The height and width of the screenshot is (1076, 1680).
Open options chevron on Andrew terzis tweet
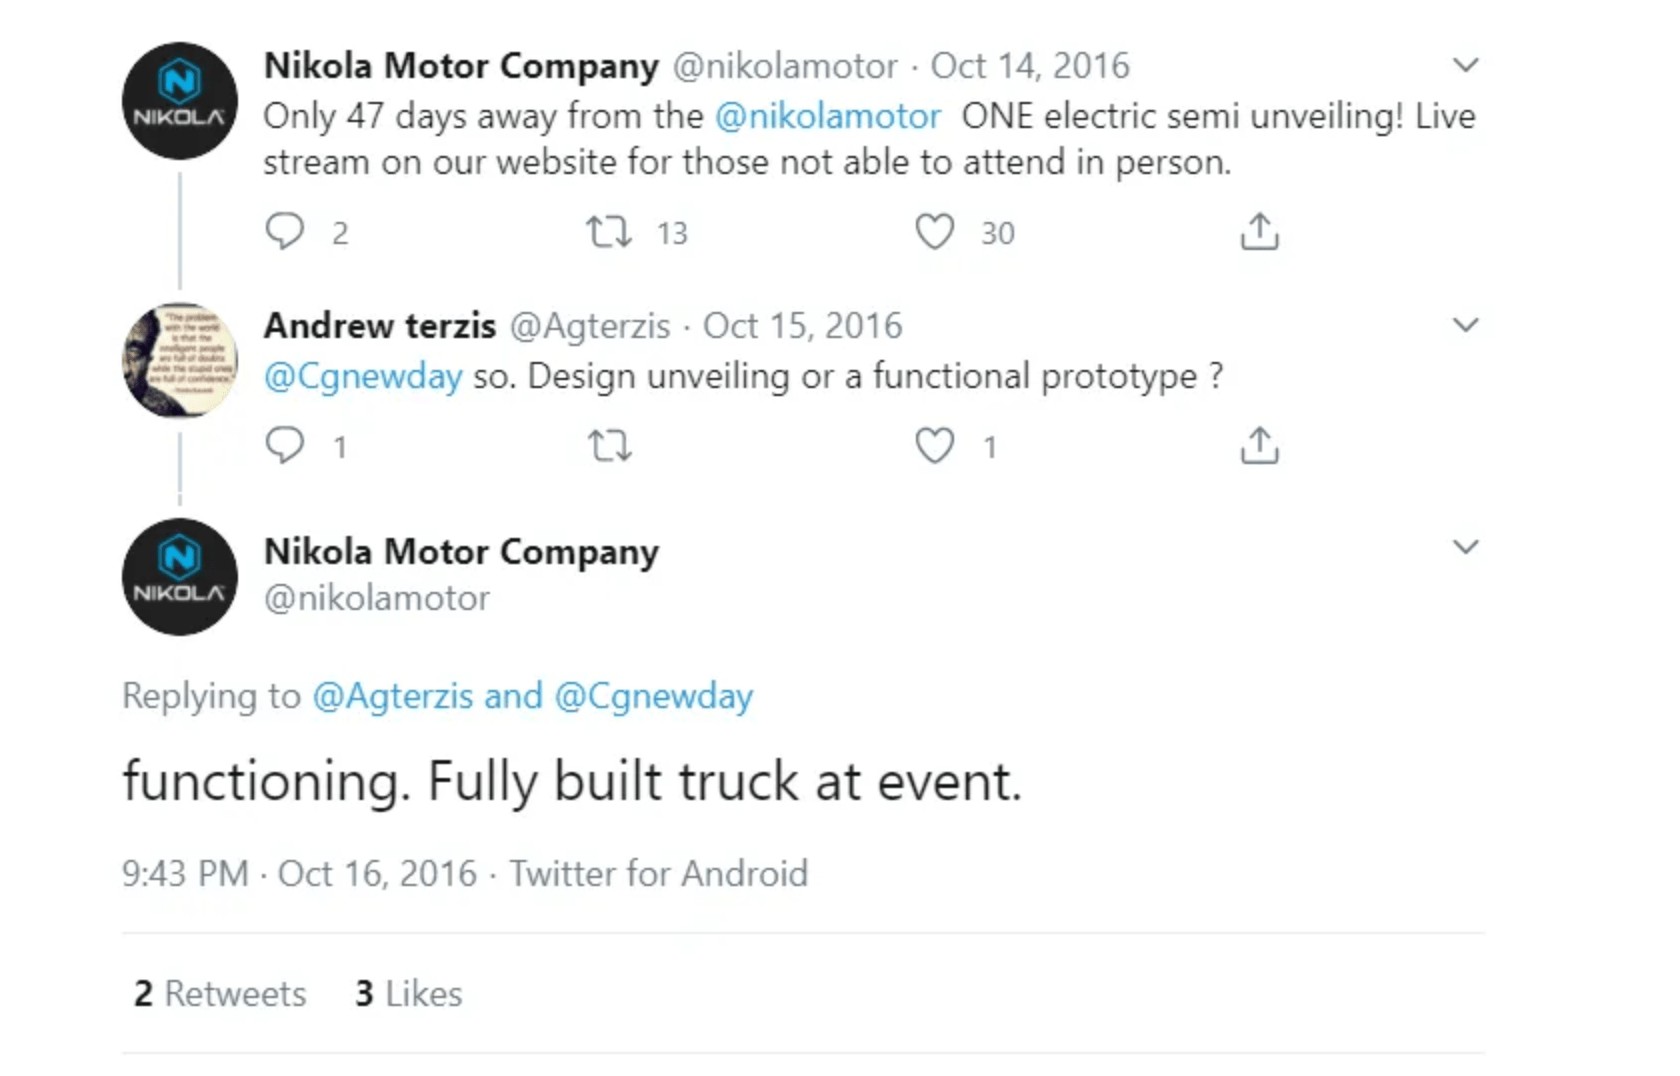[1465, 325]
